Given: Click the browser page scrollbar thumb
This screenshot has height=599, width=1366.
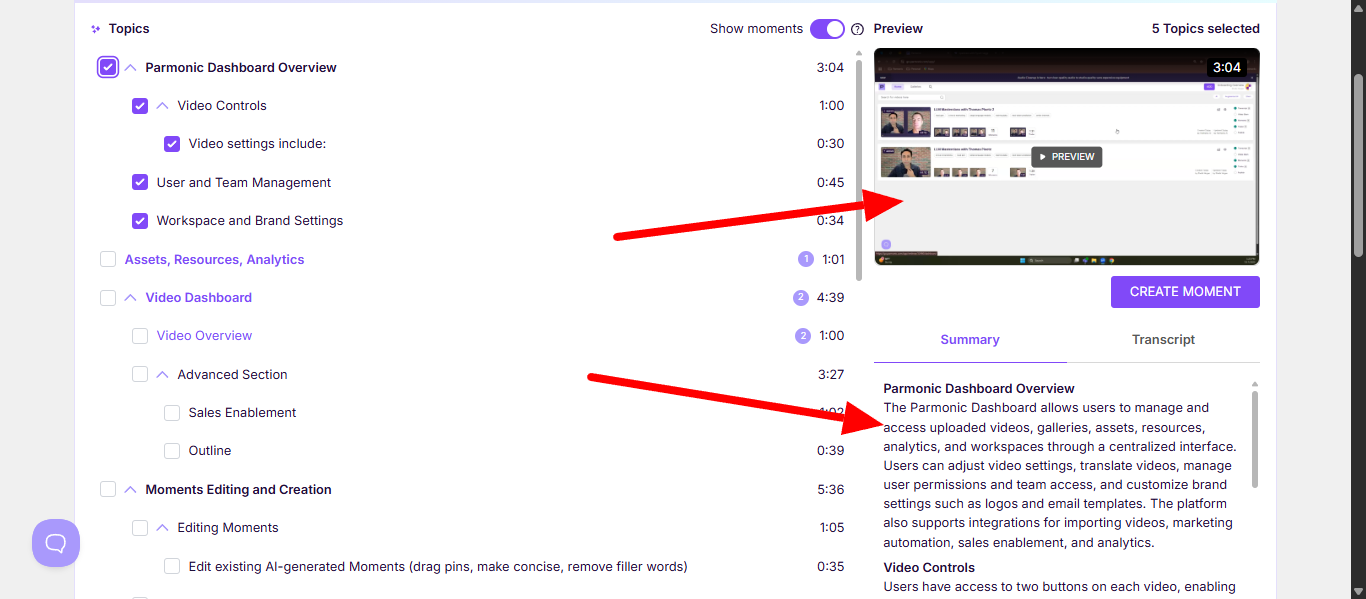Looking at the screenshot, I should click(1357, 165).
